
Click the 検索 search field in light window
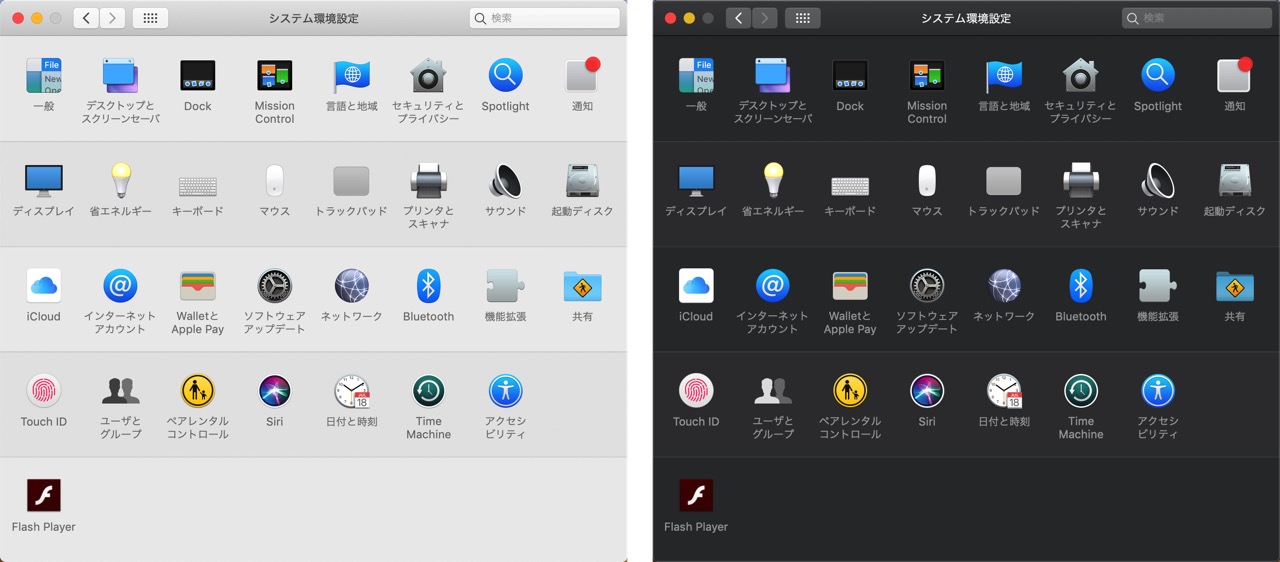coord(545,18)
